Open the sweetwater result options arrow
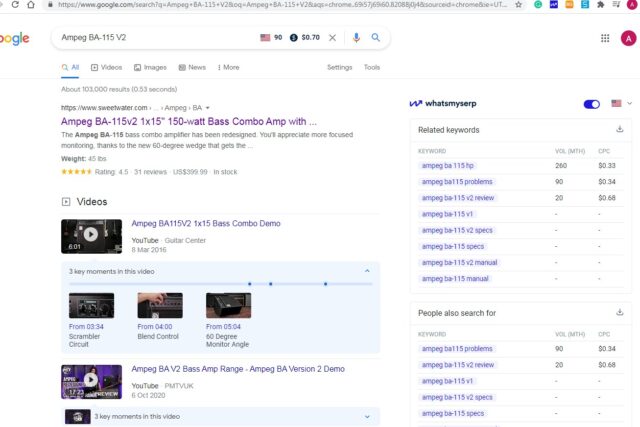The height and width of the screenshot is (427, 640). click(207, 108)
